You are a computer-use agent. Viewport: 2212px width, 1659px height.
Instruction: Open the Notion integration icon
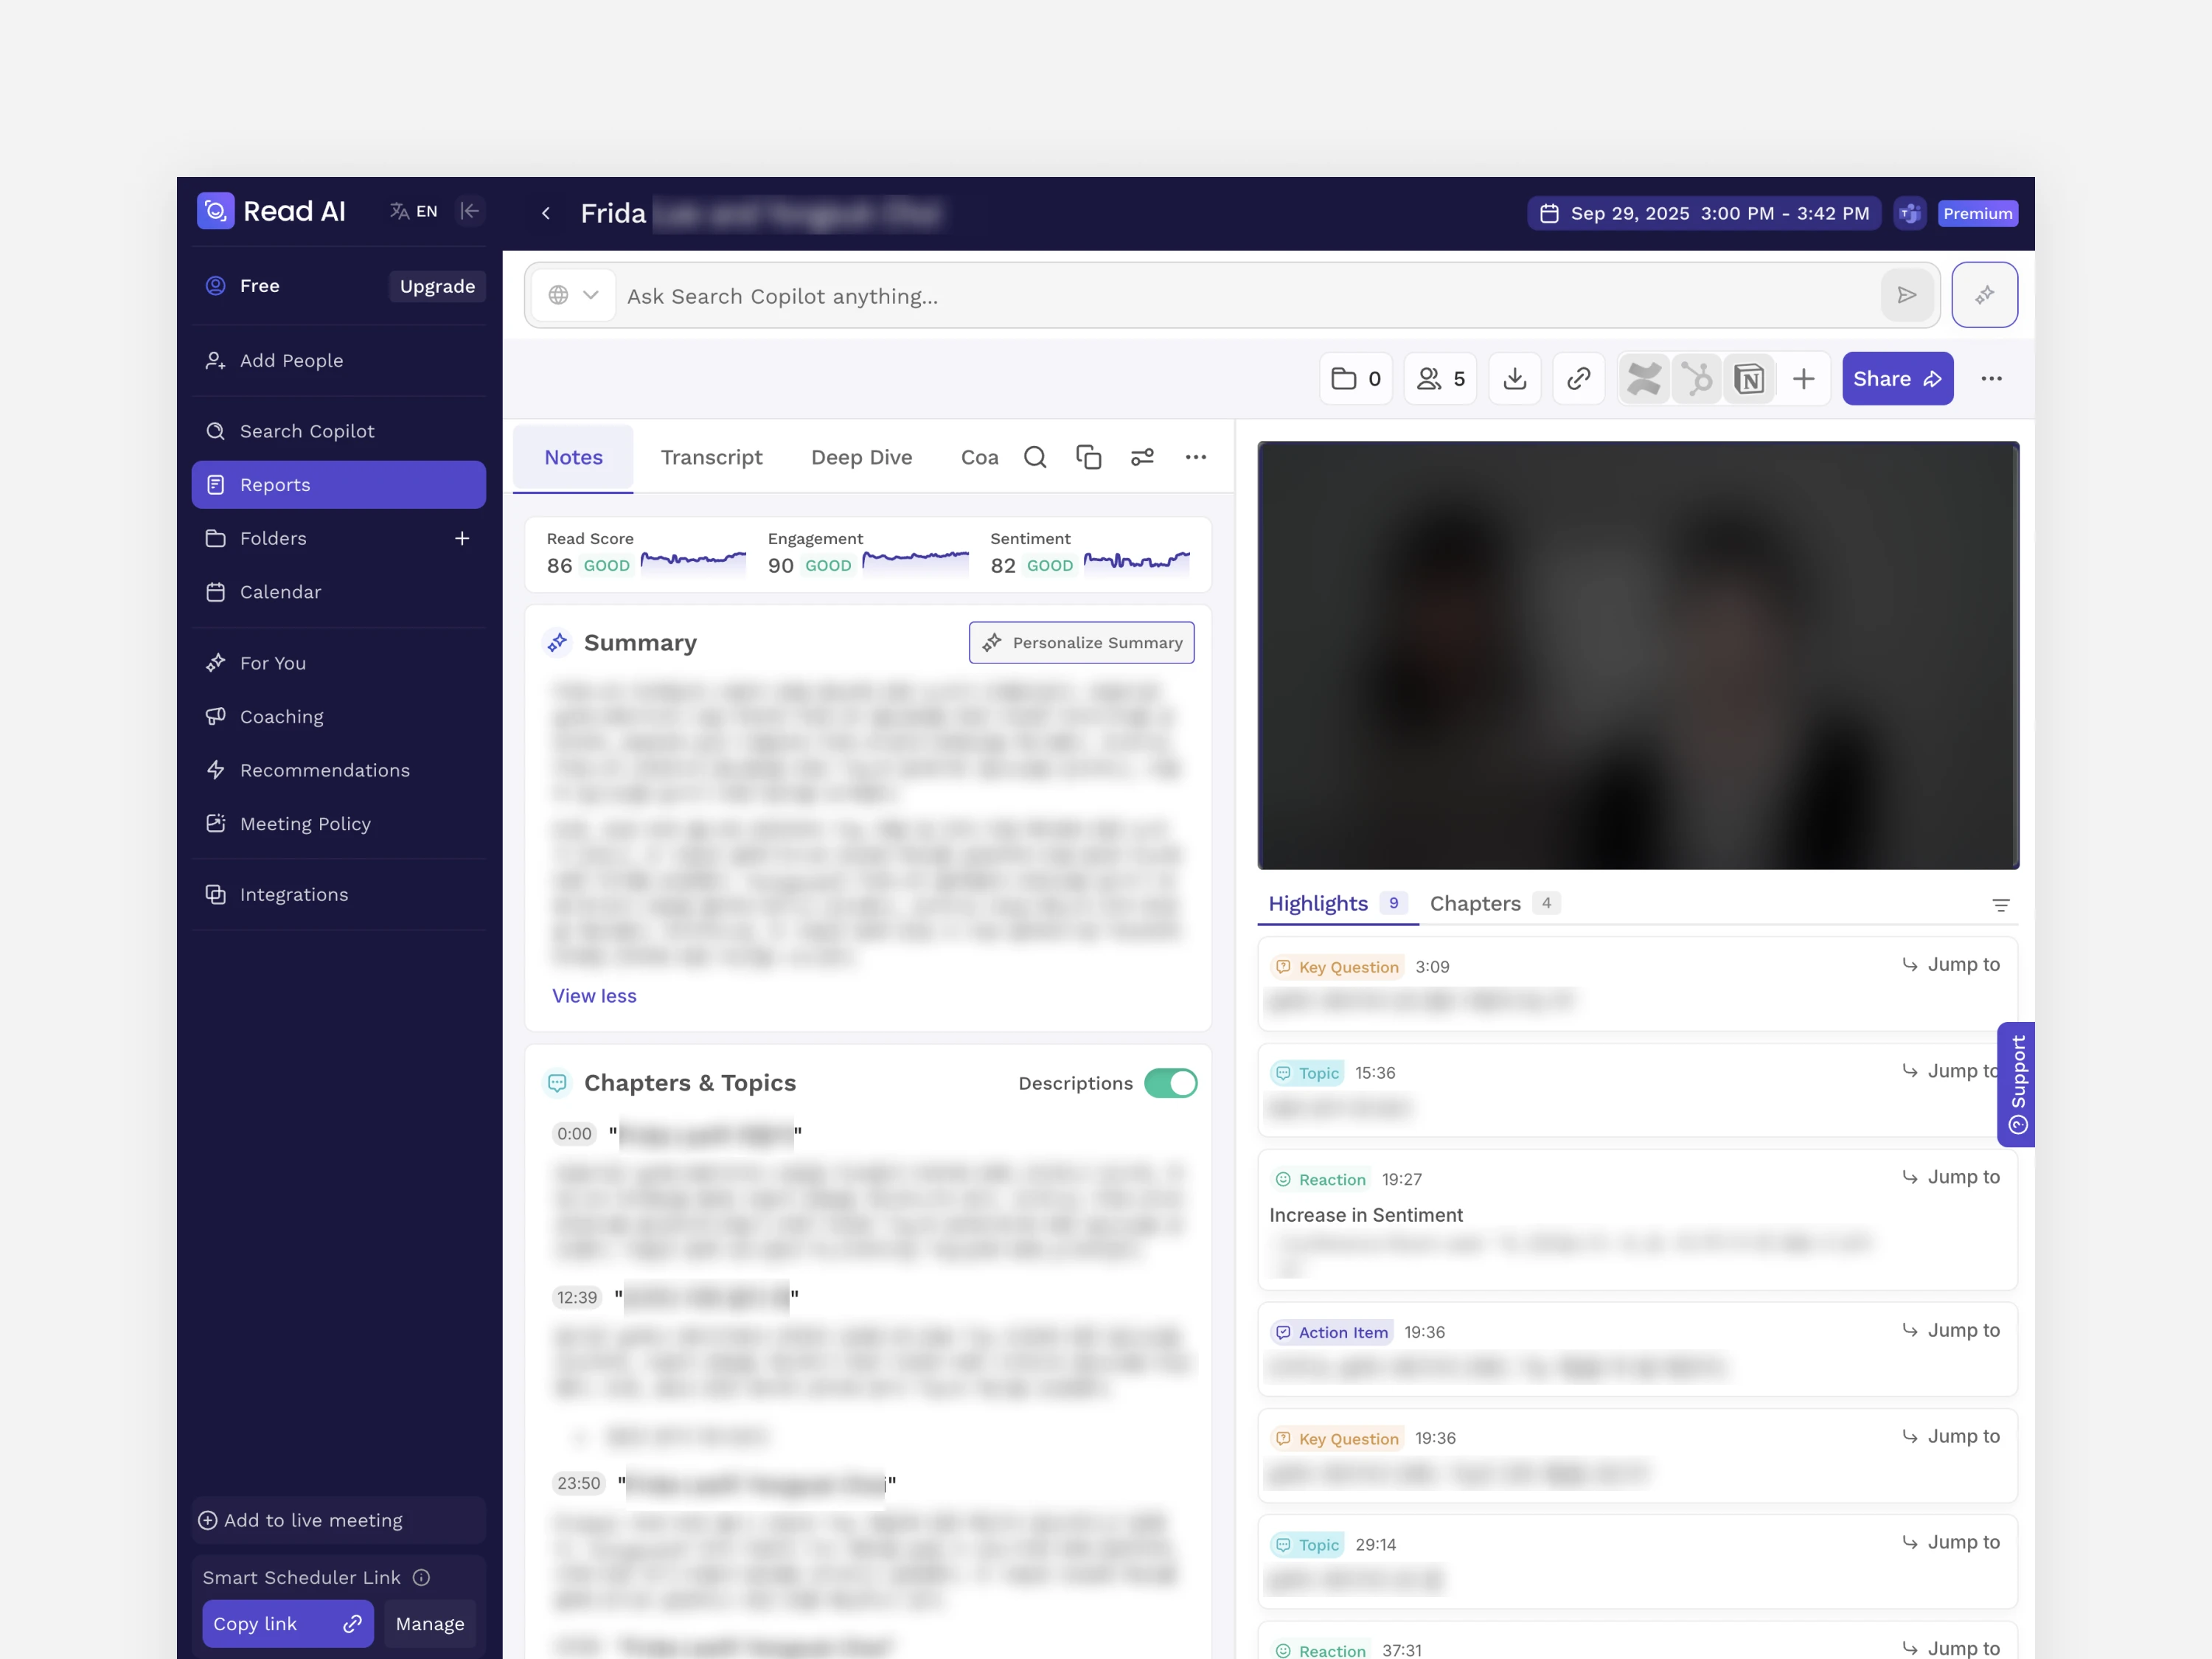(x=1749, y=379)
